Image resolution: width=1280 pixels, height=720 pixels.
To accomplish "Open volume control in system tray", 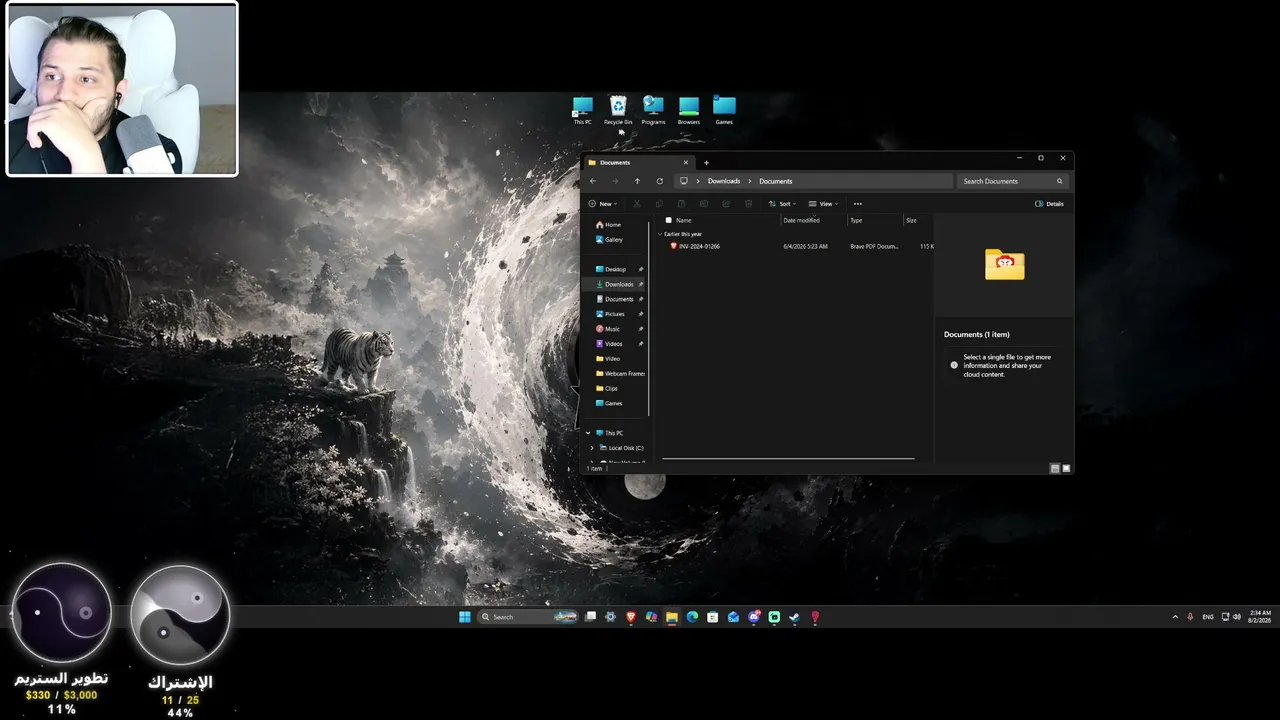I will point(1237,617).
